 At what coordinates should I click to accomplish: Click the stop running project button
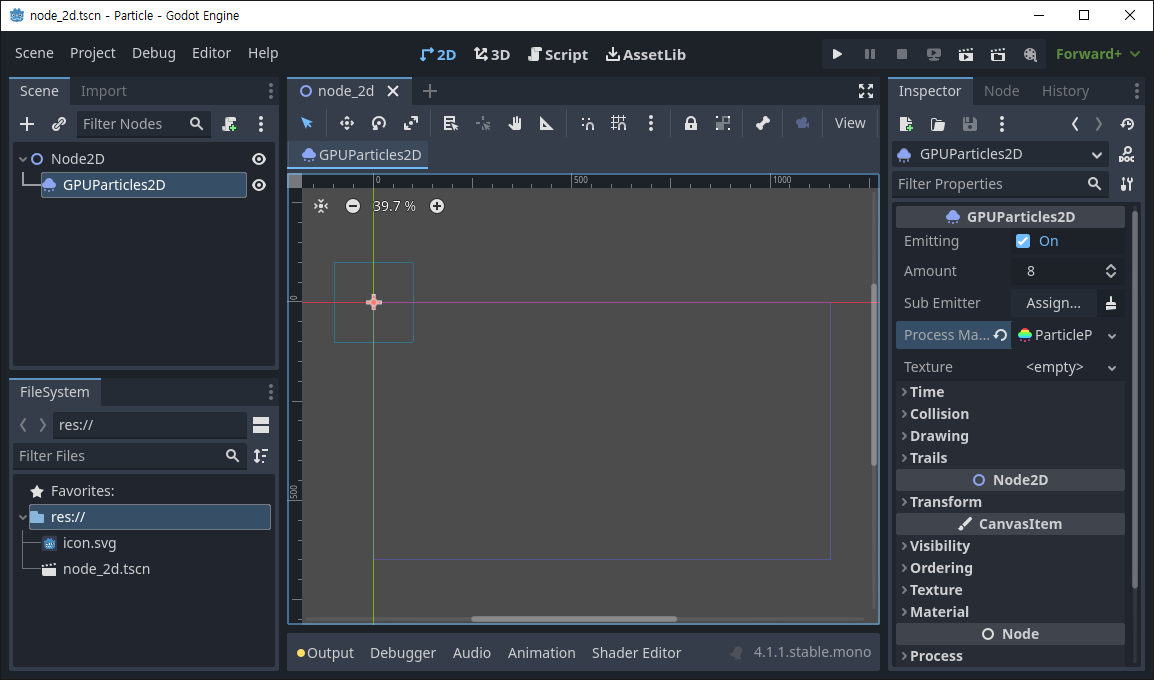pyautogui.click(x=902, y=54)
